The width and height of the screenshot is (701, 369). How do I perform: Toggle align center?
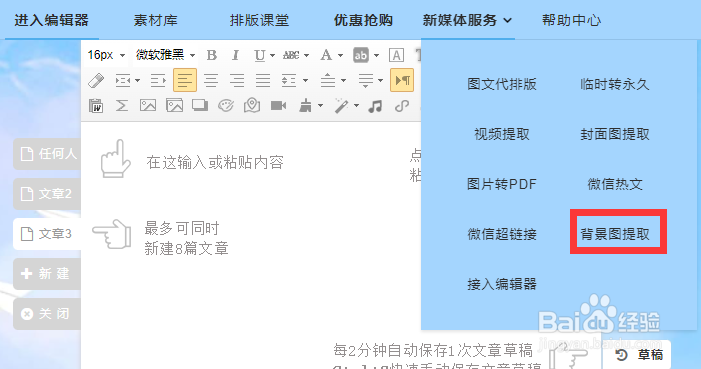[211, 81]
